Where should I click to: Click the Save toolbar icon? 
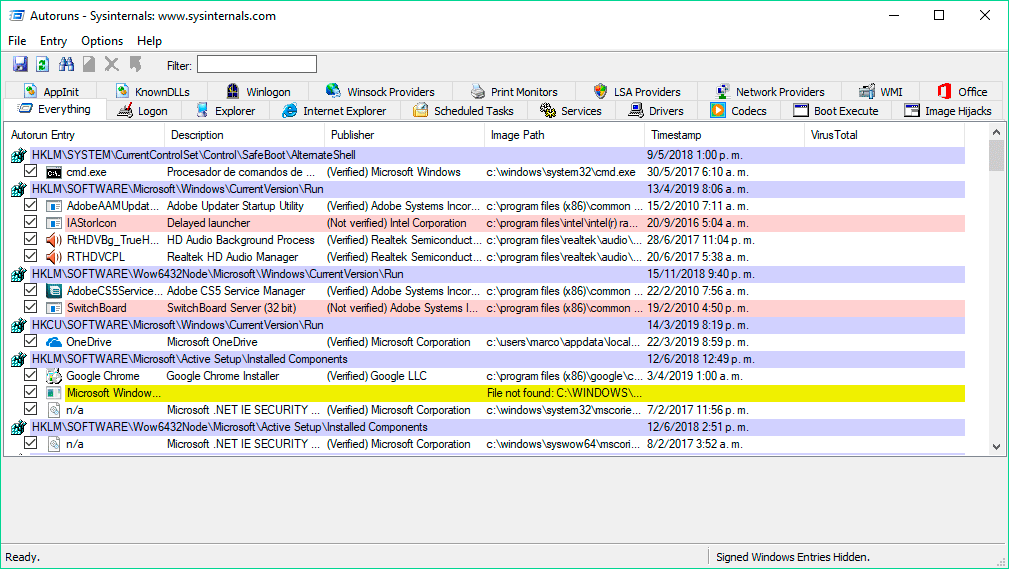click(21, 64)
